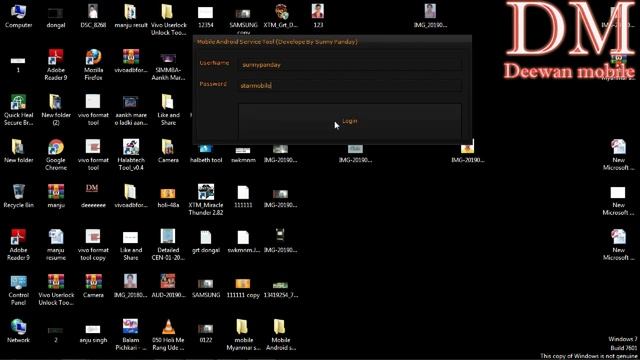Open the Mobile Android s... folder

[x=281, y=335]
